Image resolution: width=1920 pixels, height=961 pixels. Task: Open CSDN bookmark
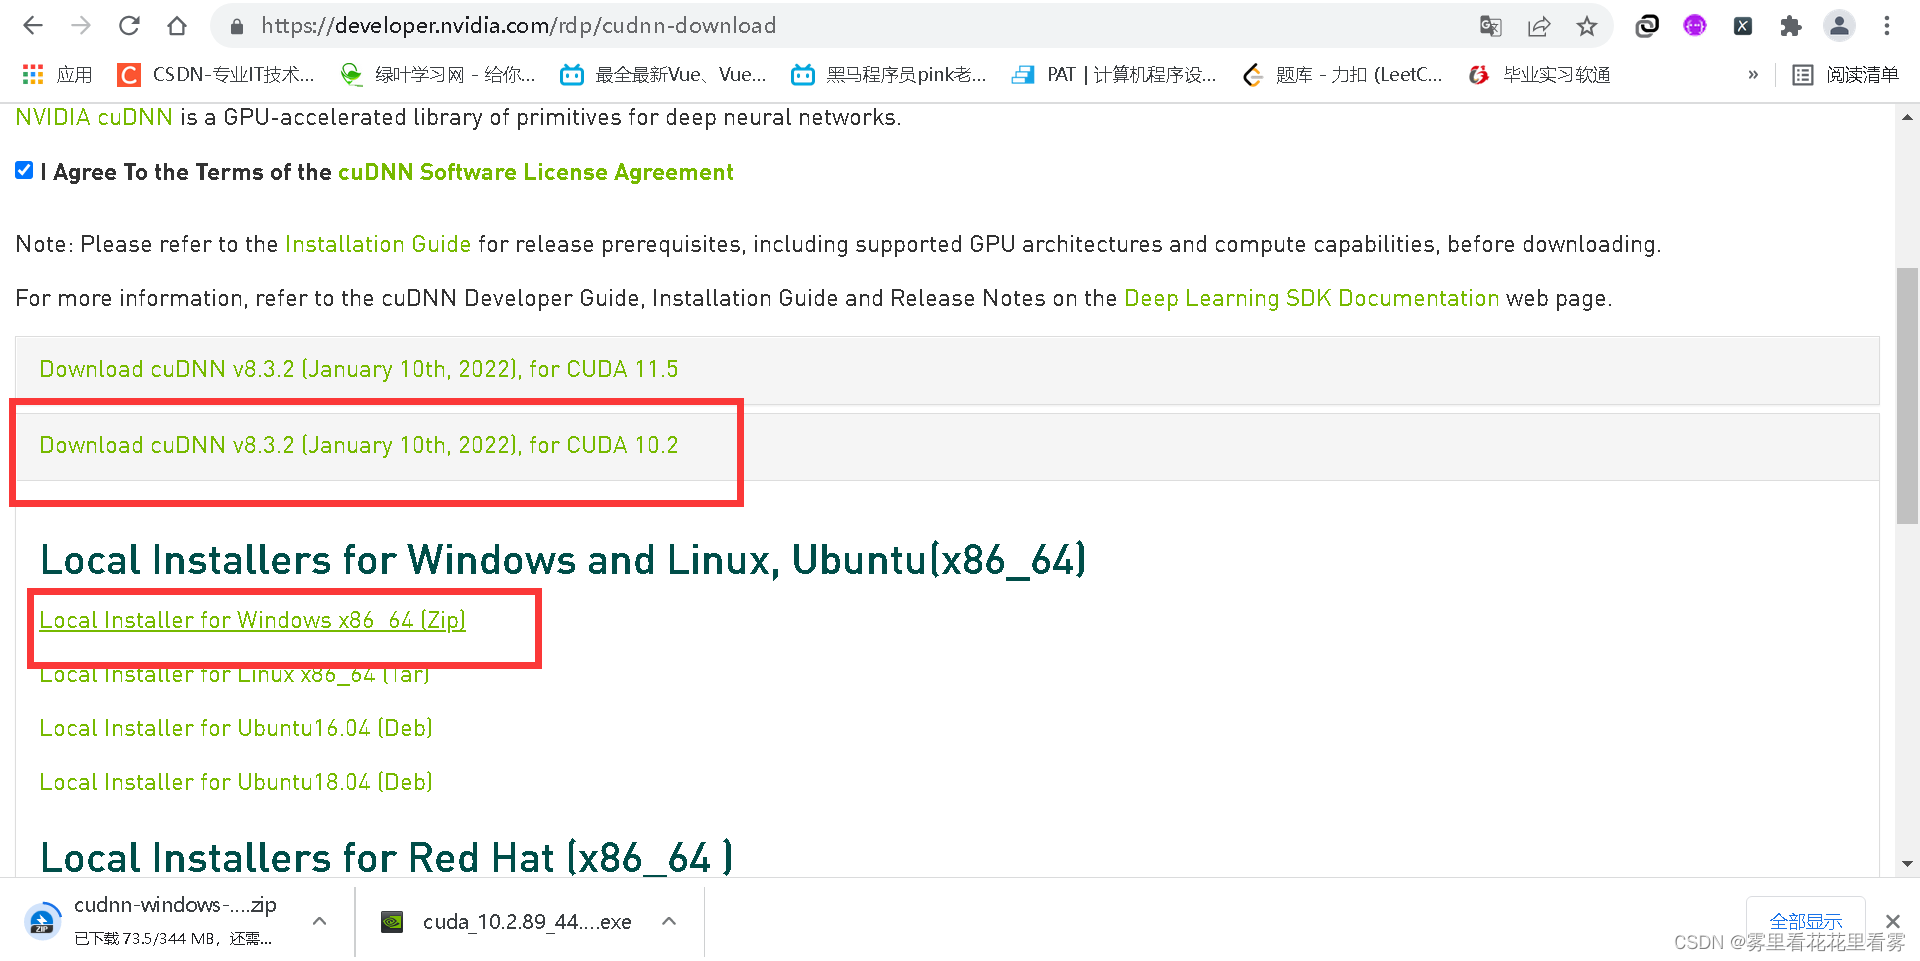216,75
